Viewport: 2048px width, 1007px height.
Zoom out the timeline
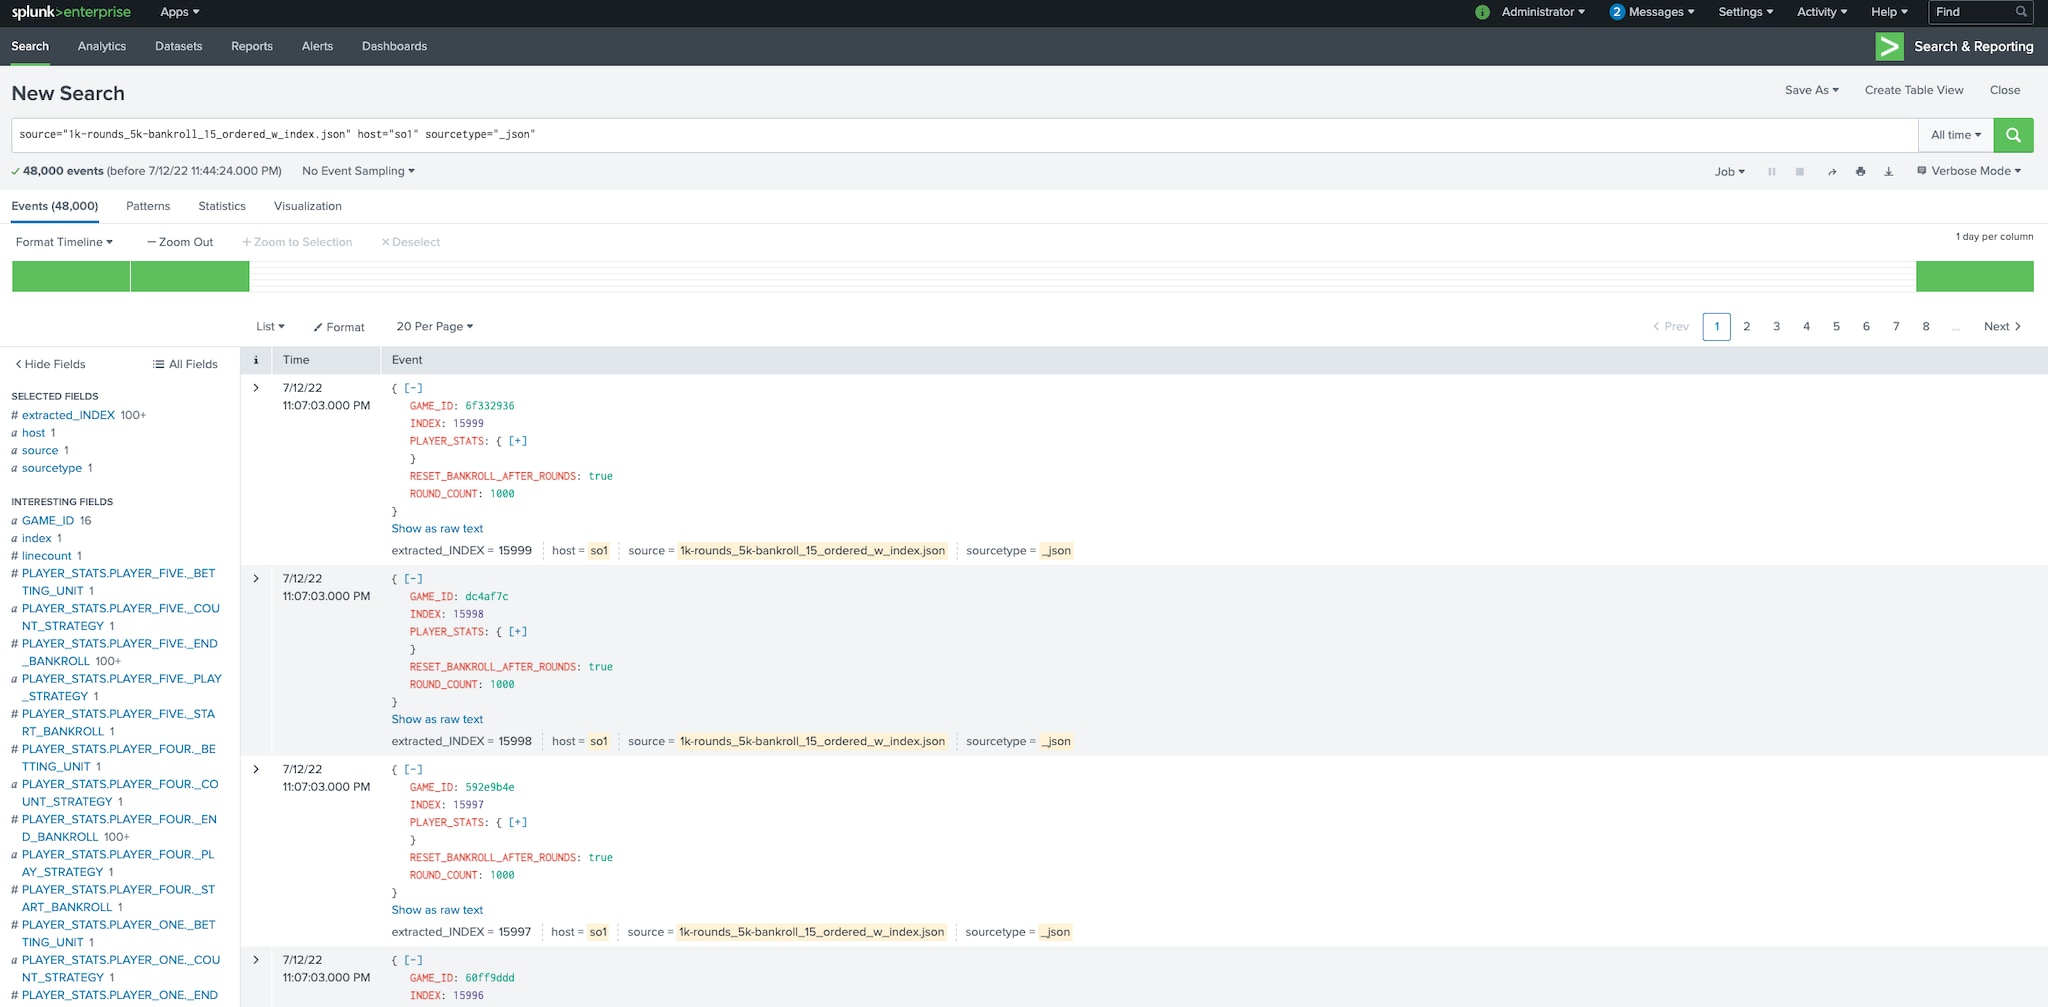point(180,242)
